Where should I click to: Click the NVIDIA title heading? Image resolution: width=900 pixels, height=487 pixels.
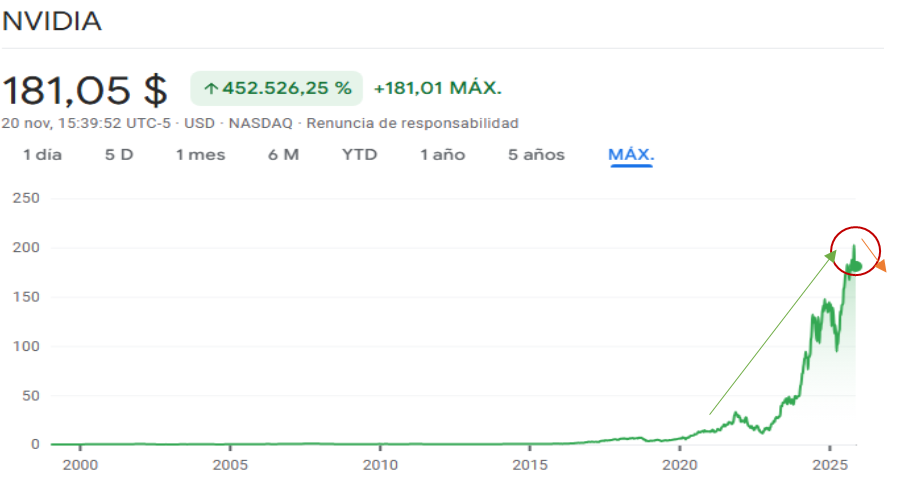(52, 22)
